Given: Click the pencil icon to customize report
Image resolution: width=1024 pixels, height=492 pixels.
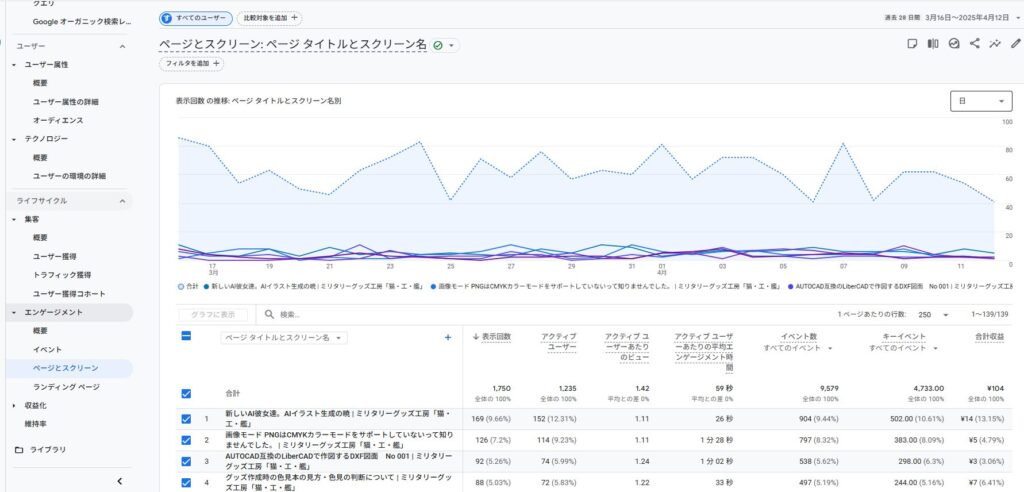Looking at the screenshot, I should [1016, 44].
